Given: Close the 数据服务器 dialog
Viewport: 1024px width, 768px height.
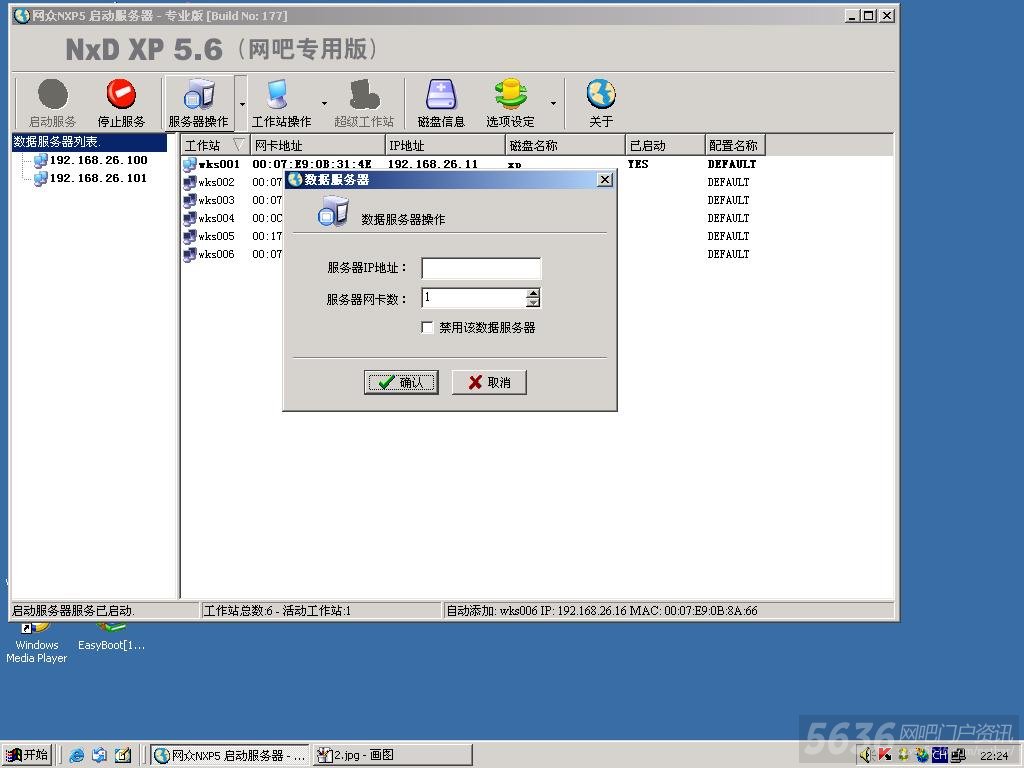Looking at the screenshot, I should pyautogui.click(x=605, y=180).
